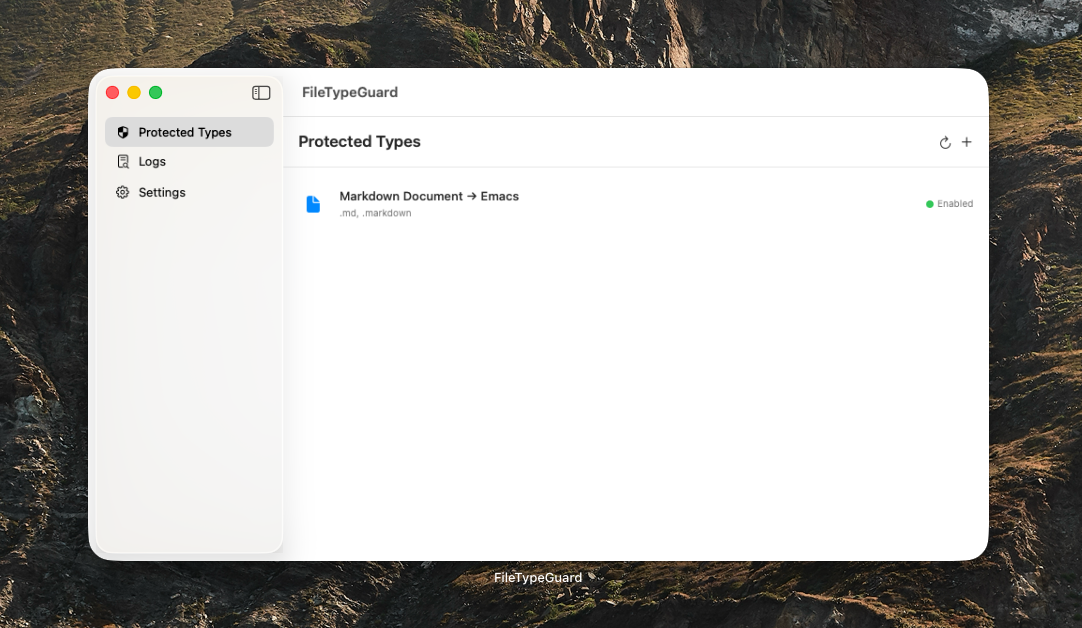Add a new protected type with plus icon

click(x=967, y=142)
